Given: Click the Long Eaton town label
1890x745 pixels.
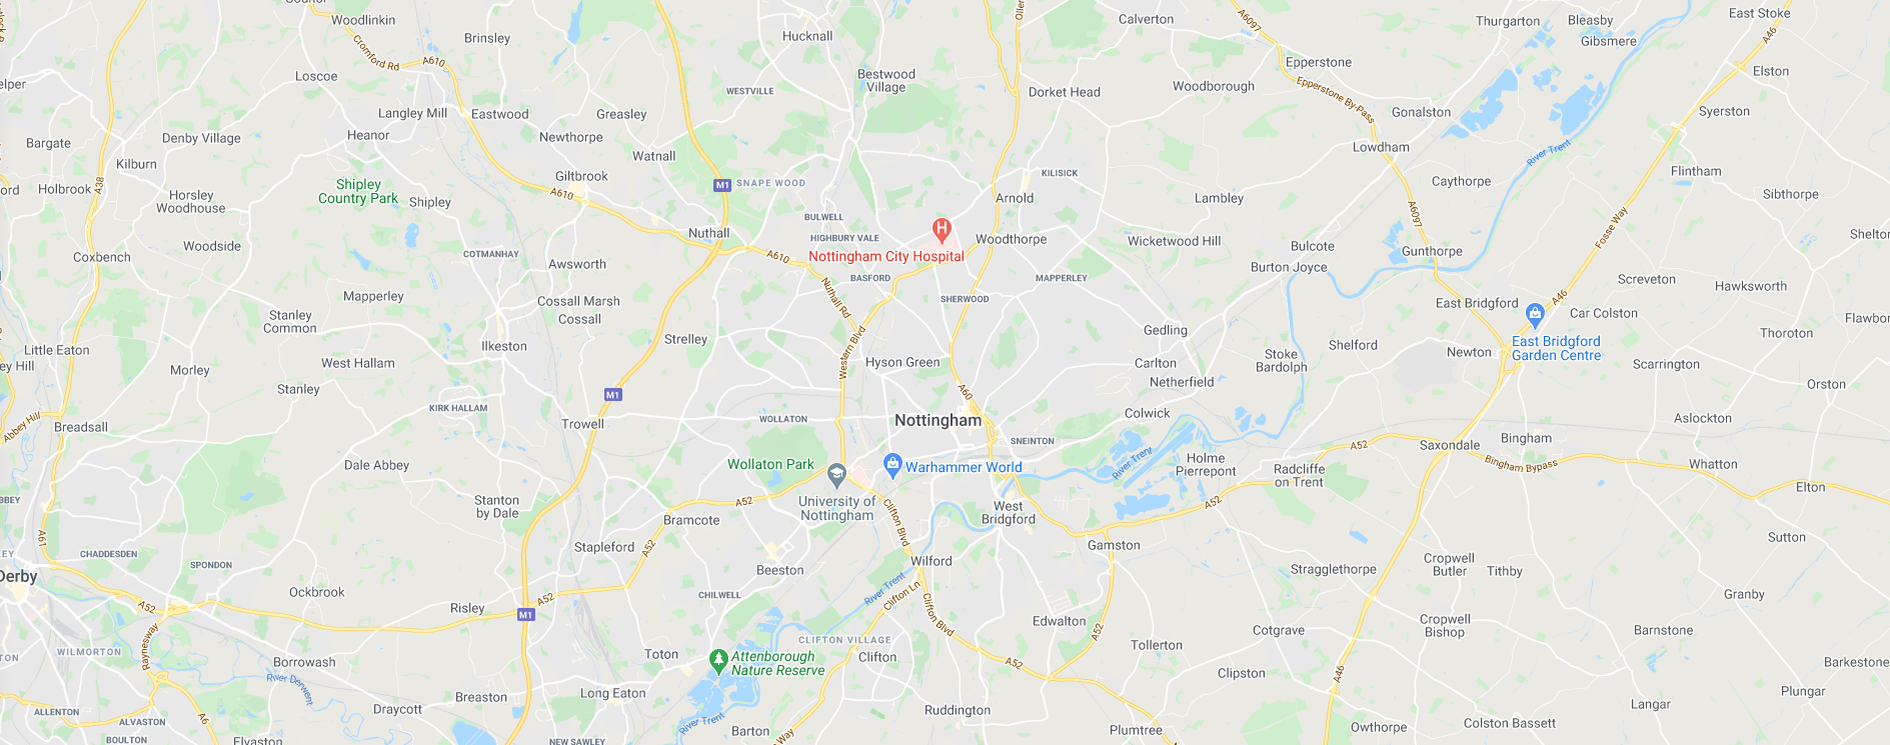Looking at the screenshot, I should 613,693.
